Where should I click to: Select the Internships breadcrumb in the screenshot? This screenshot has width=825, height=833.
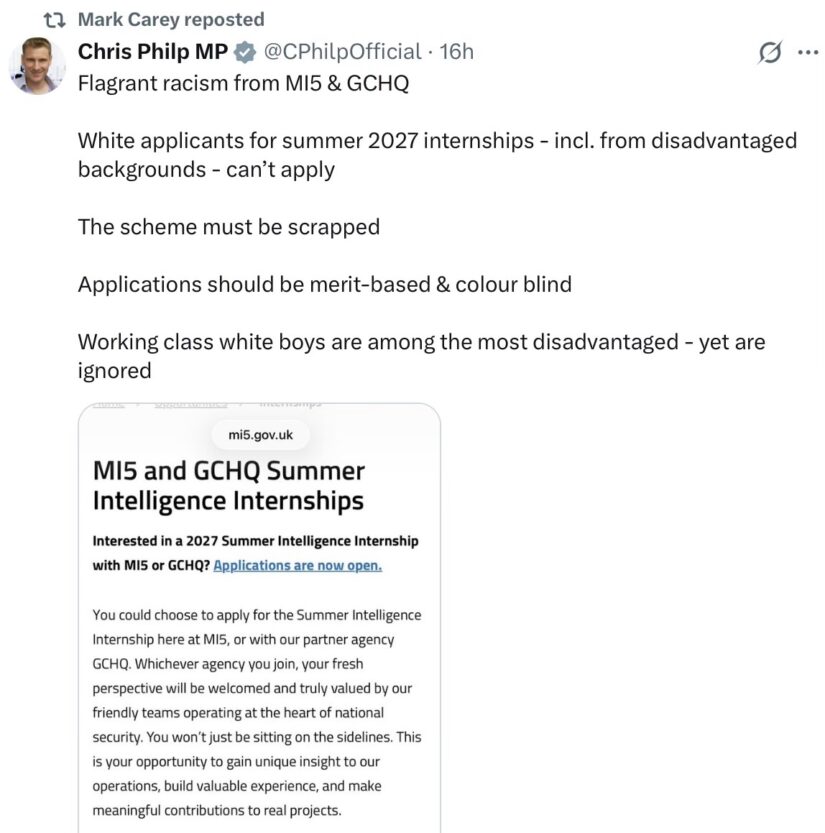290,405
